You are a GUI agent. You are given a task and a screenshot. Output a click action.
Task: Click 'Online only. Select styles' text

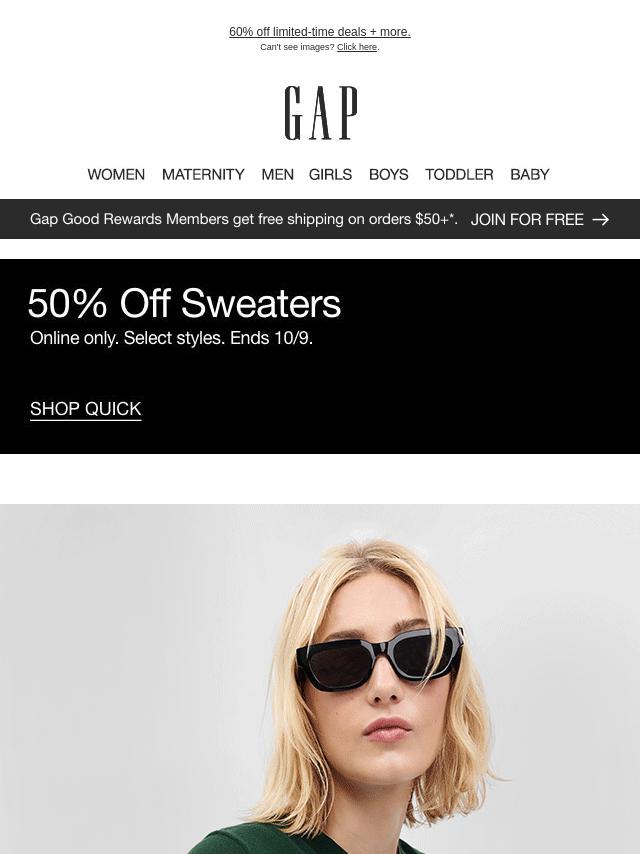[x=129, y=338]
